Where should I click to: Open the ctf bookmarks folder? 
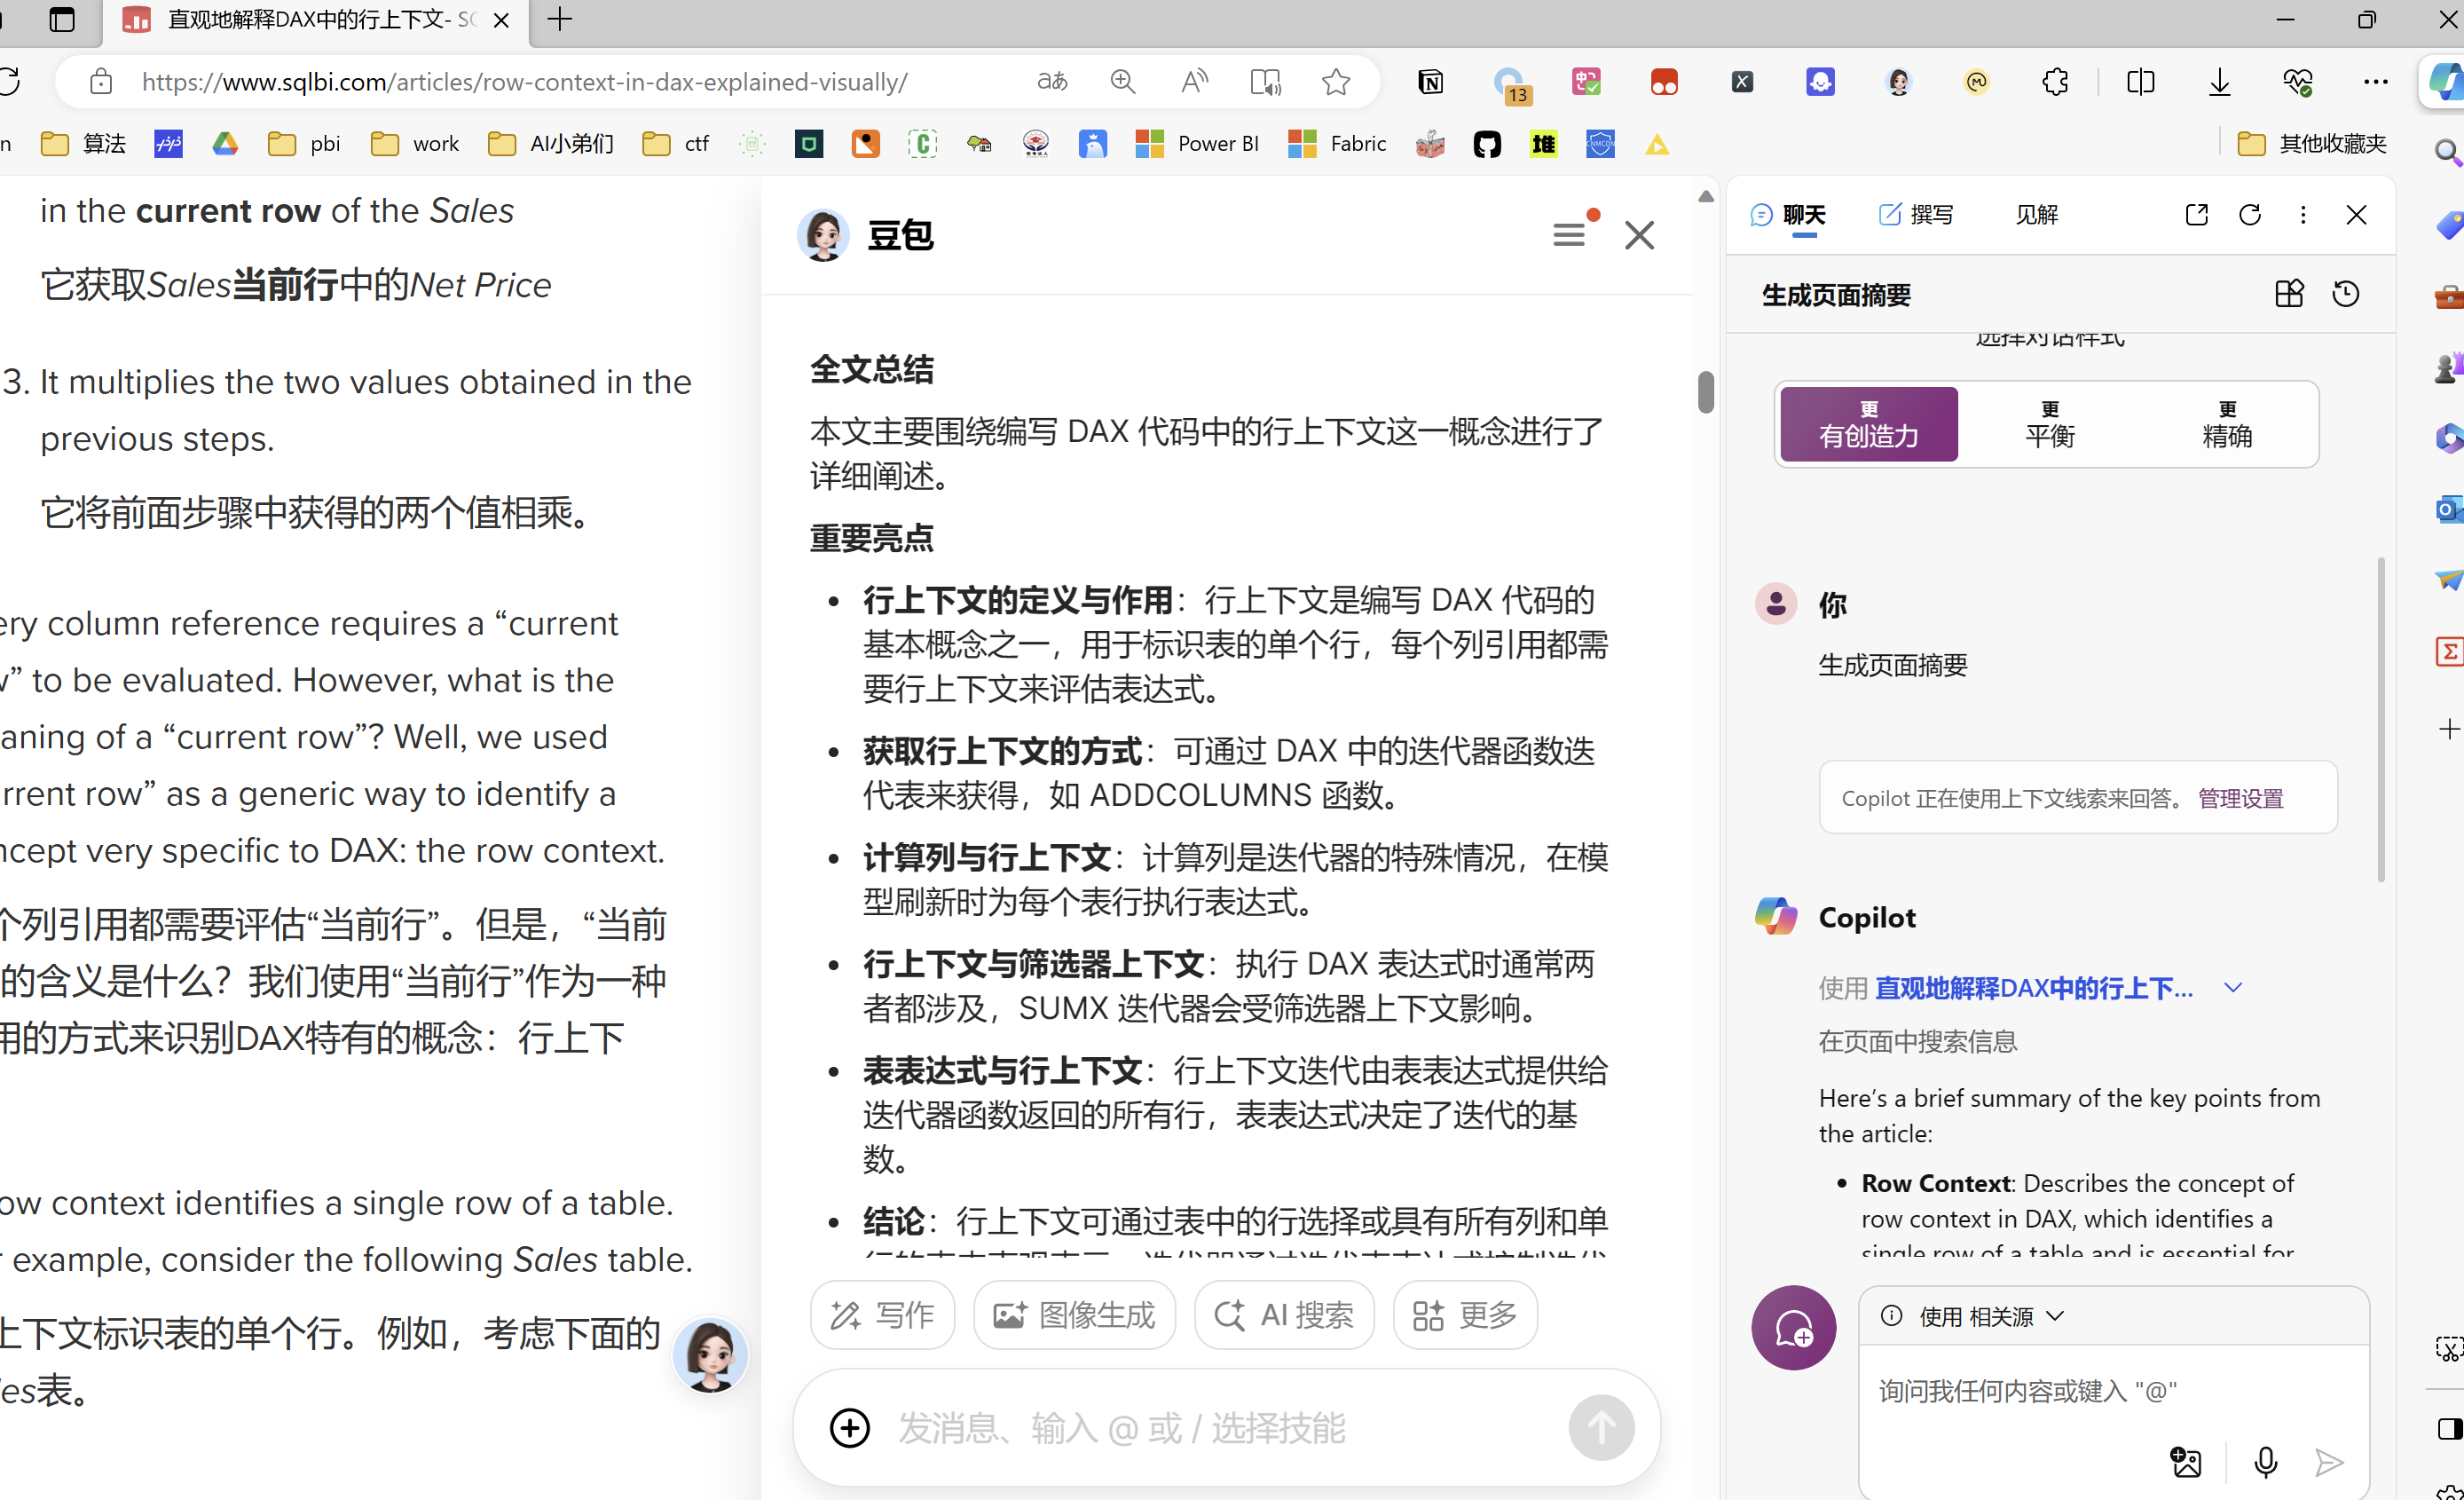click(675, 144)
